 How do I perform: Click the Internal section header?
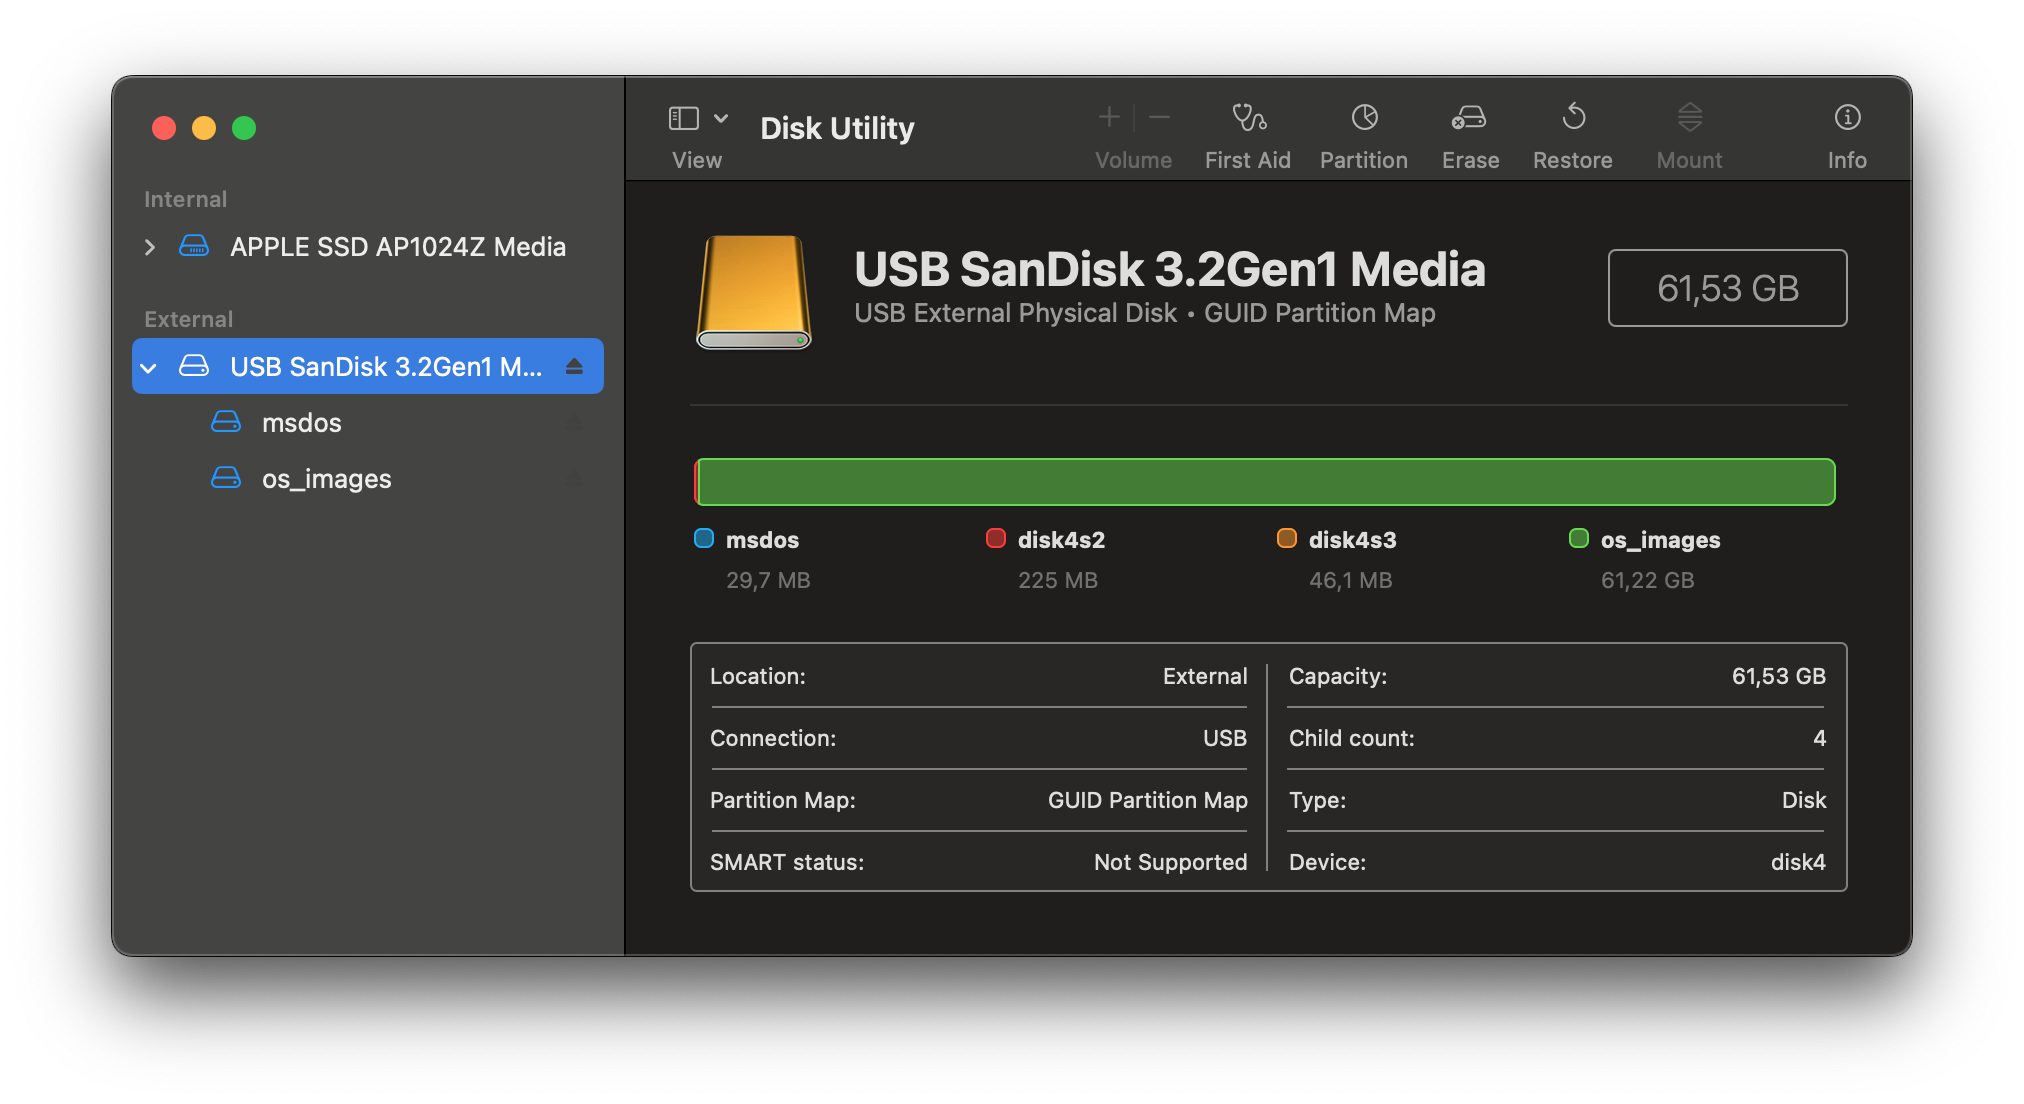click(x=186, y=199)
